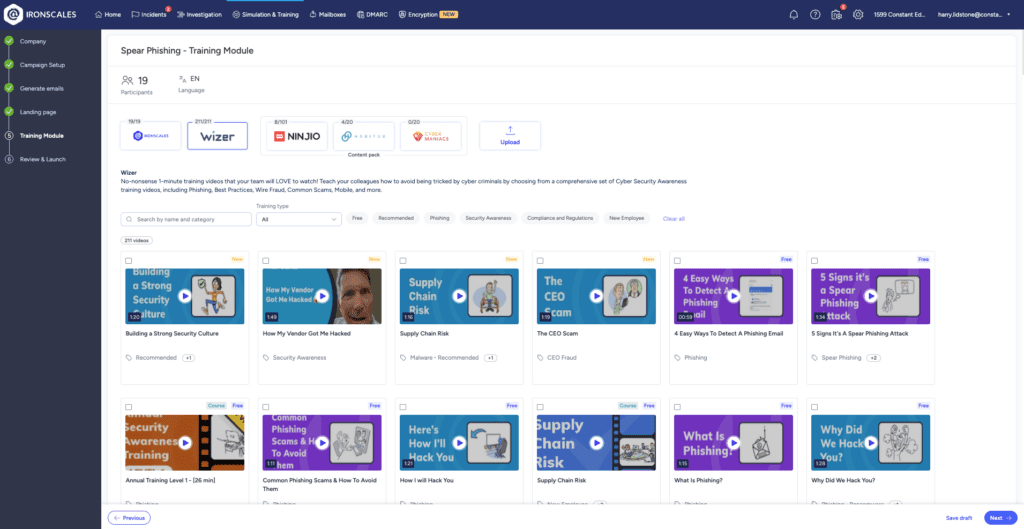1024x529 pixels.
Task: Check first-row Supply Chain Risk checkbox
Action: 403,261
